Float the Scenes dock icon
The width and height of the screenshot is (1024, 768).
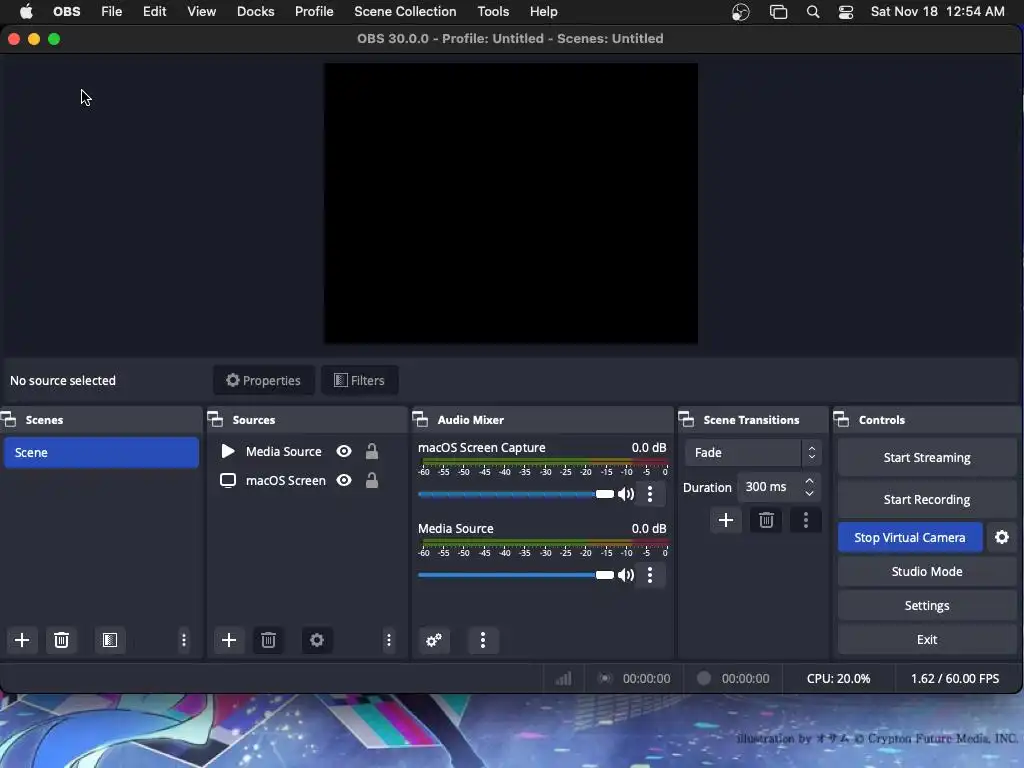8,419
